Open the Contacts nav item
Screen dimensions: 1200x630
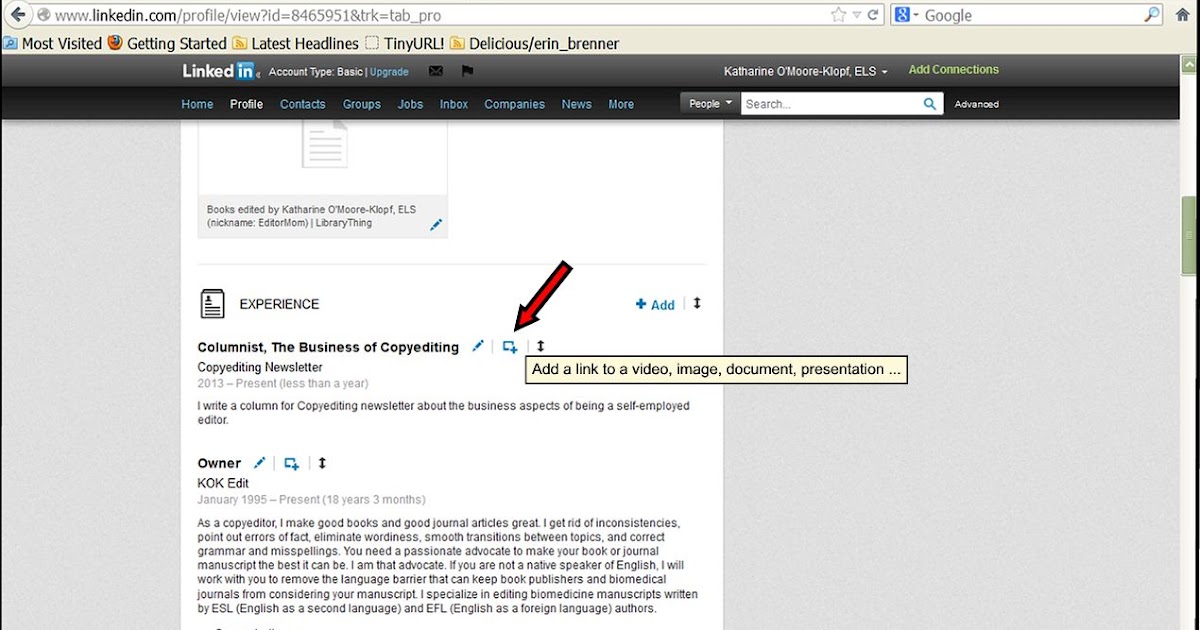tap(303, 104)
